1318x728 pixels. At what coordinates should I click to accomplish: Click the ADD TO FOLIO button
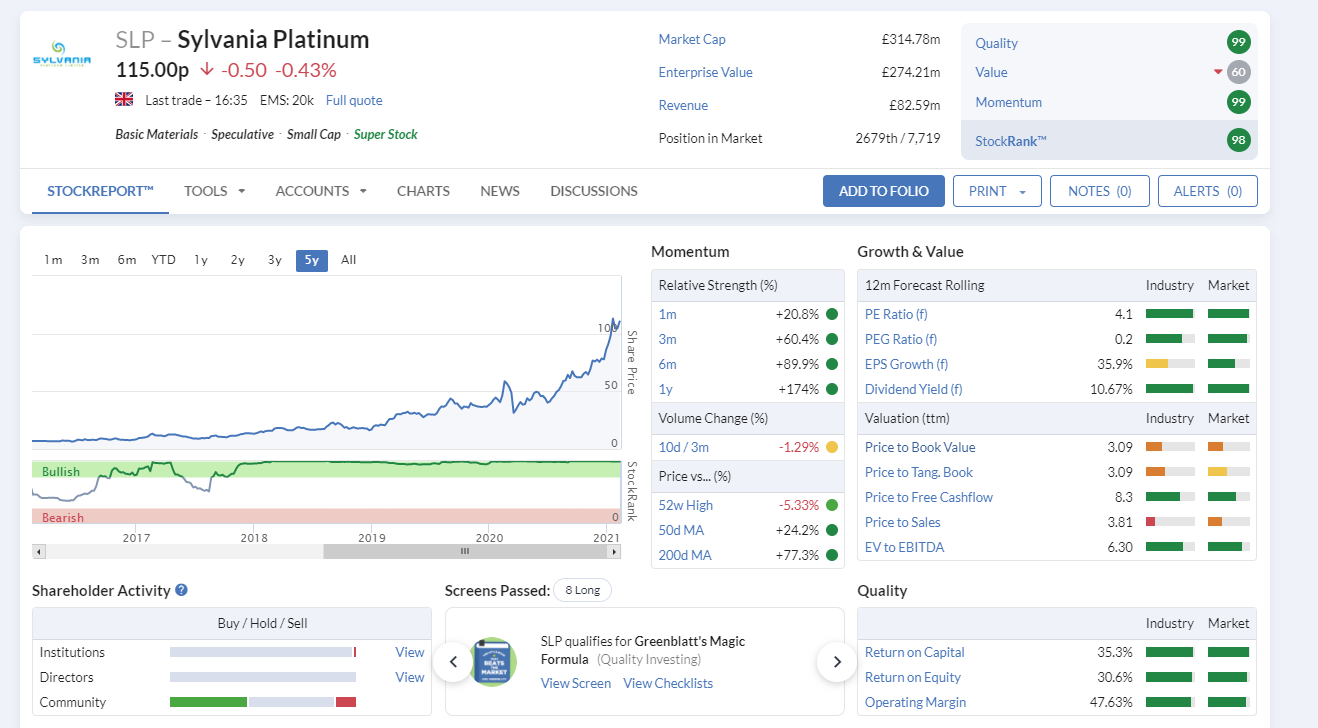point(884,191)
